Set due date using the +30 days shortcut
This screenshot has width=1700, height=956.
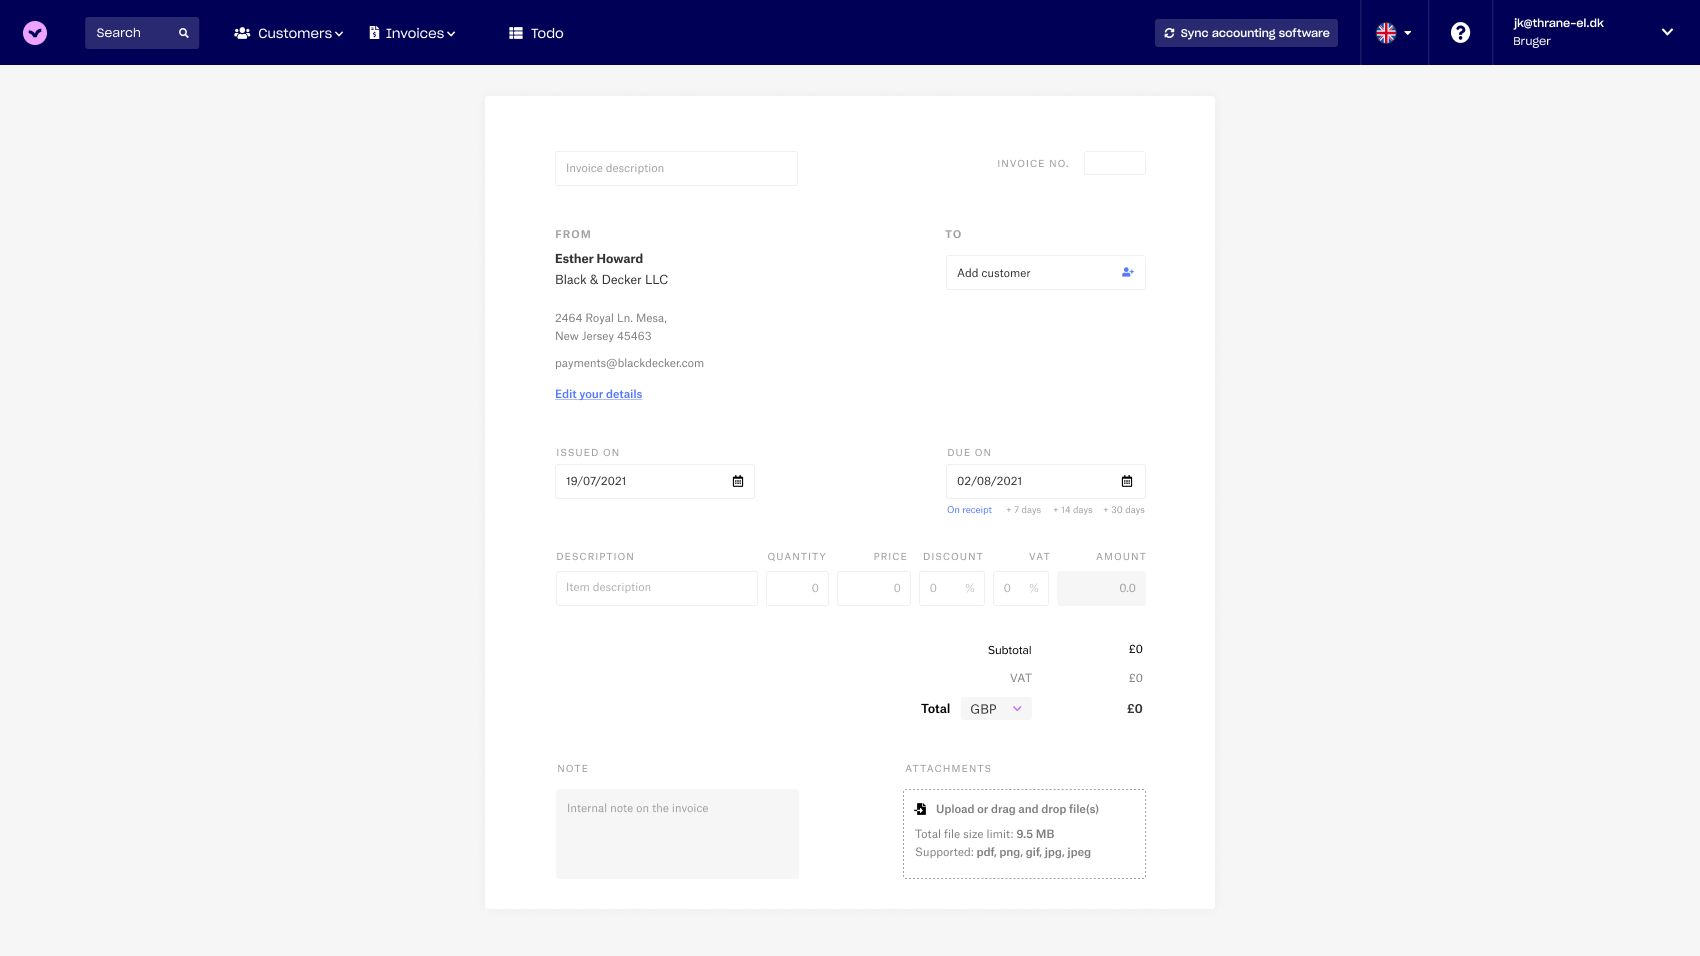pyautogui.click(x=1123, y=509)
